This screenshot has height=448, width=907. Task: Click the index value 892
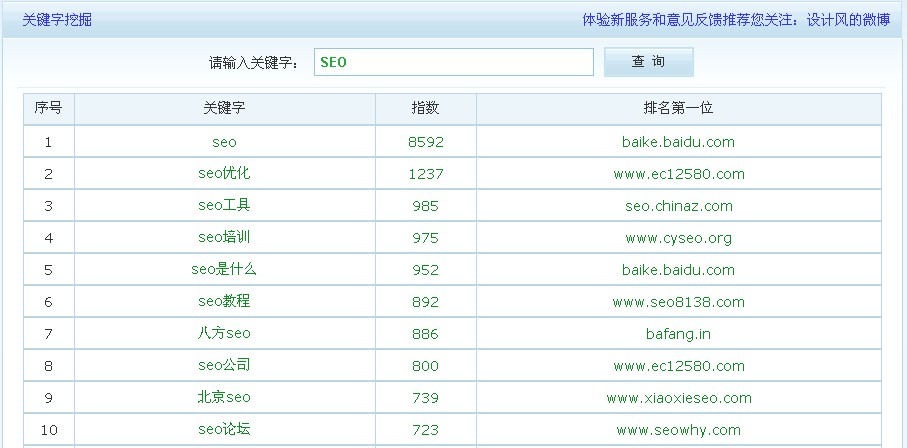pos(426,302)
